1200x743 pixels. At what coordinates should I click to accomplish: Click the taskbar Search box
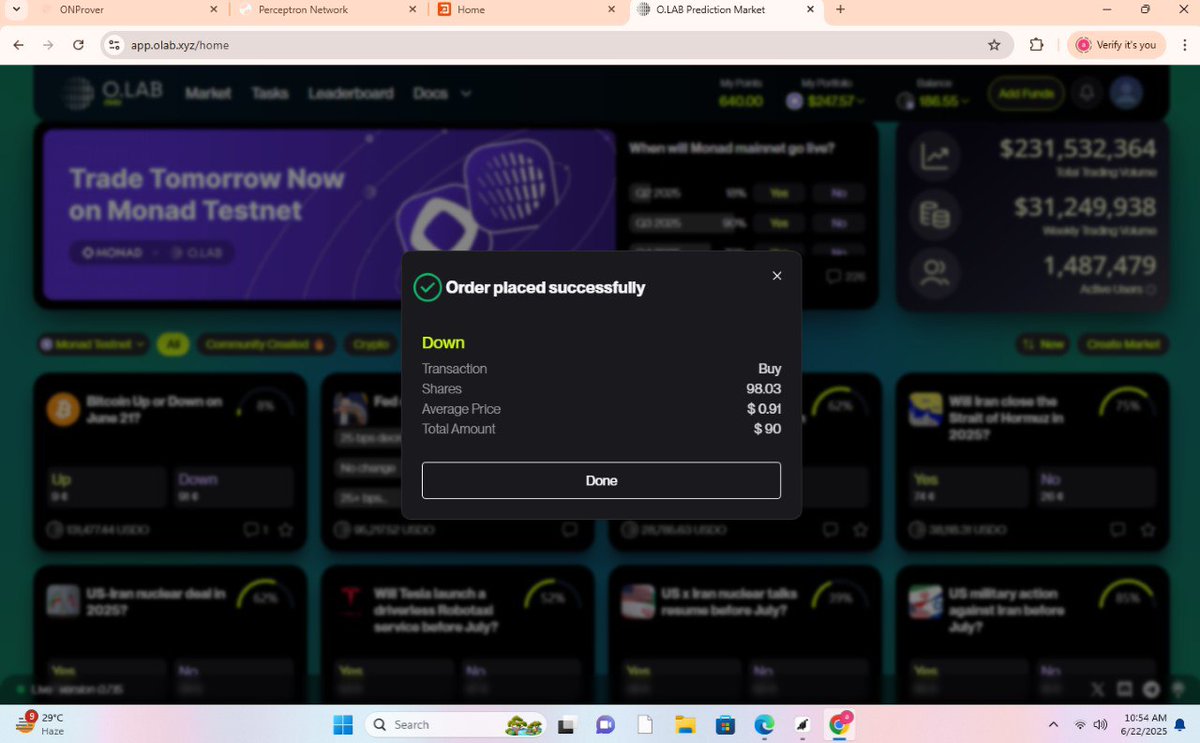[x=455, y=724]
